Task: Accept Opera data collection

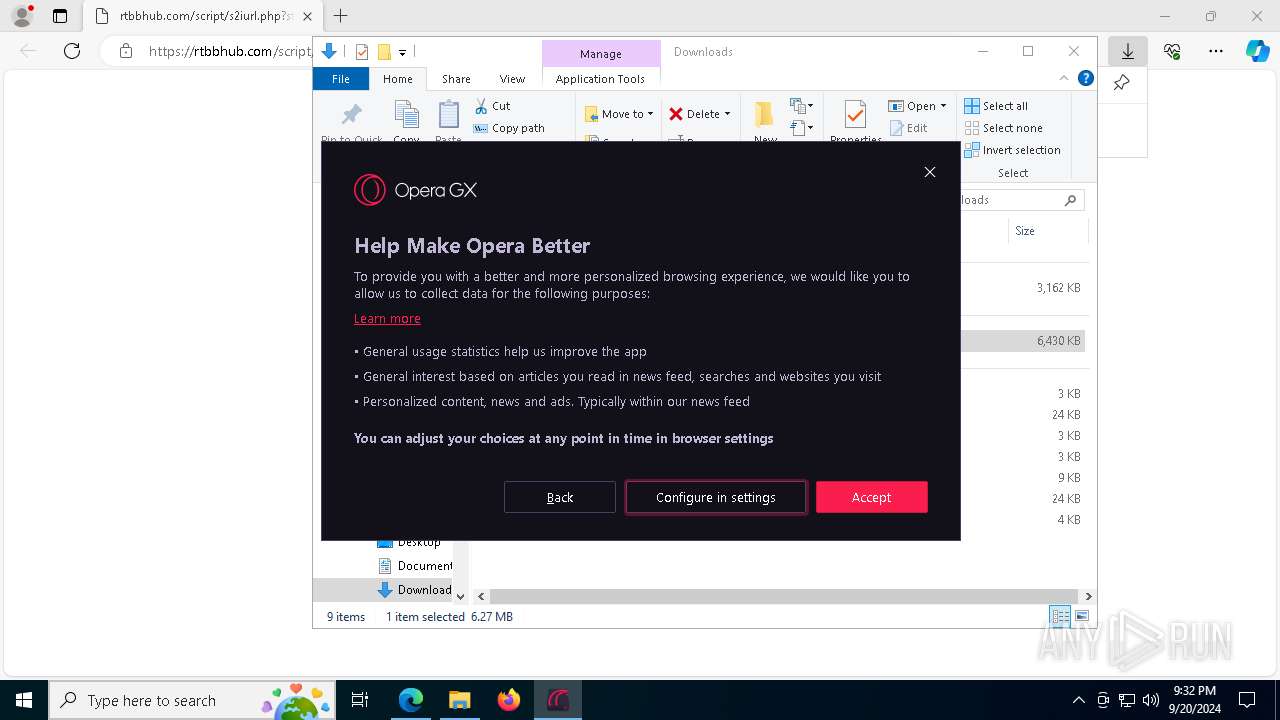Action: [x=872, y=497]
